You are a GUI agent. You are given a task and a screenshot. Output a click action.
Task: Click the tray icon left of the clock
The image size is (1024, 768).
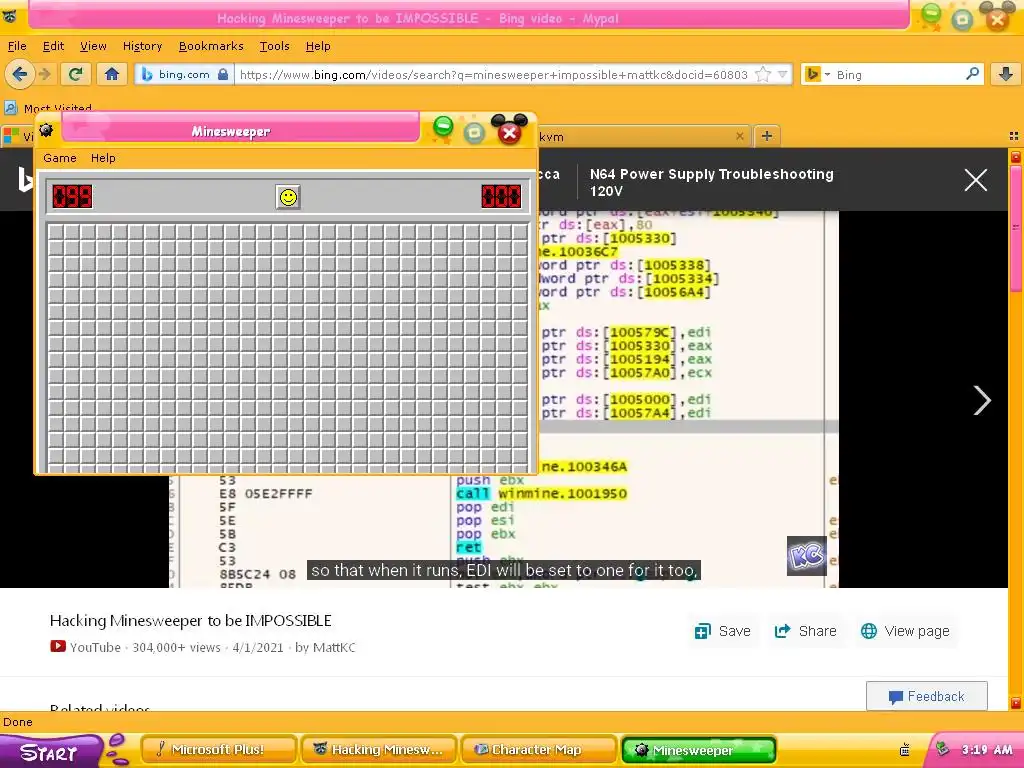[942, 749]
